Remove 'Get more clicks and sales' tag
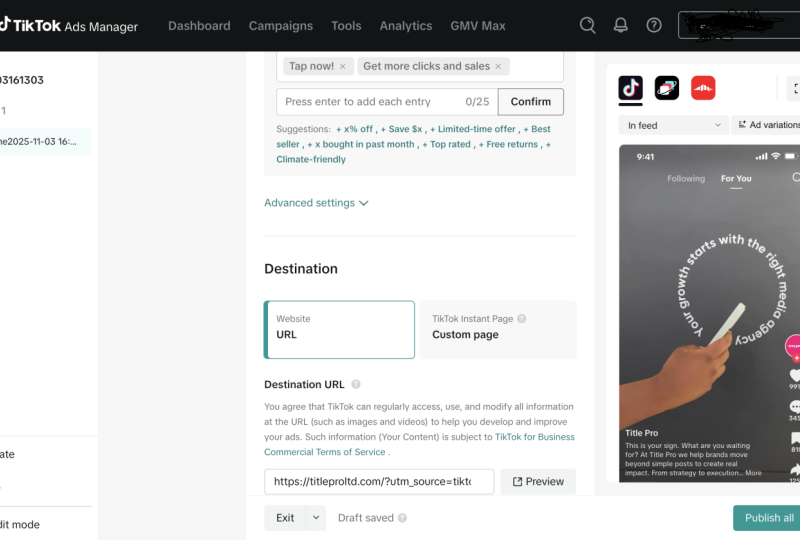The image size is (800, 540). point(498,66)
